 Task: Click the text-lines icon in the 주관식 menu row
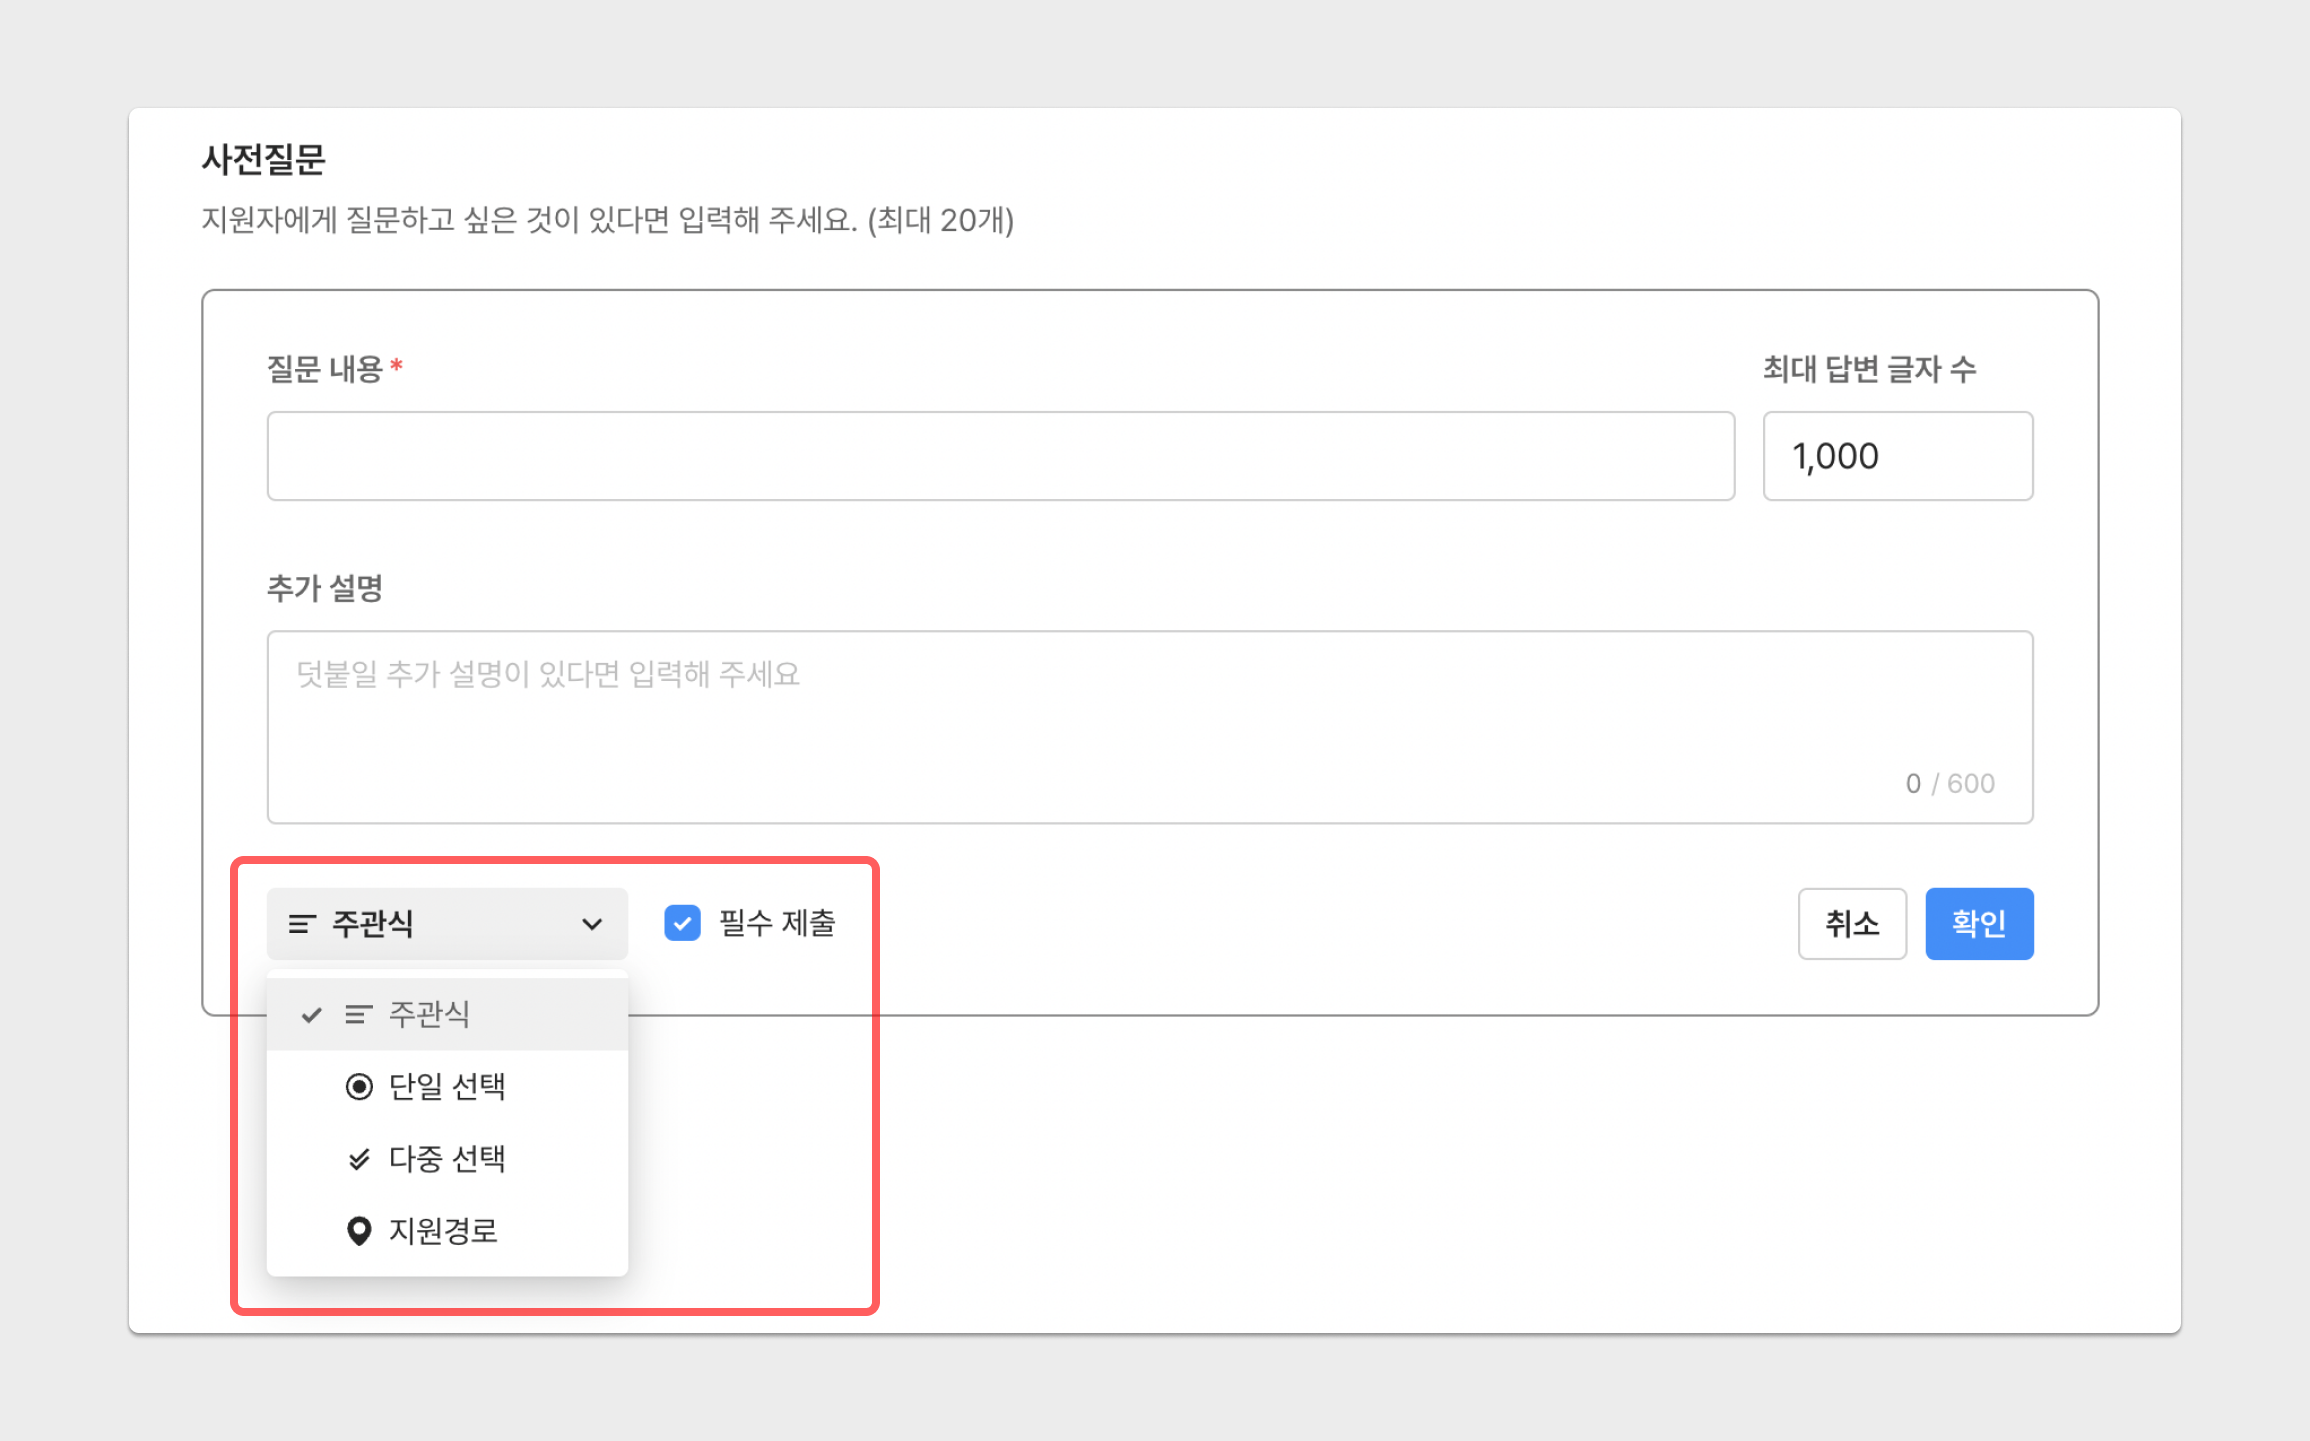click(358, 1015)
